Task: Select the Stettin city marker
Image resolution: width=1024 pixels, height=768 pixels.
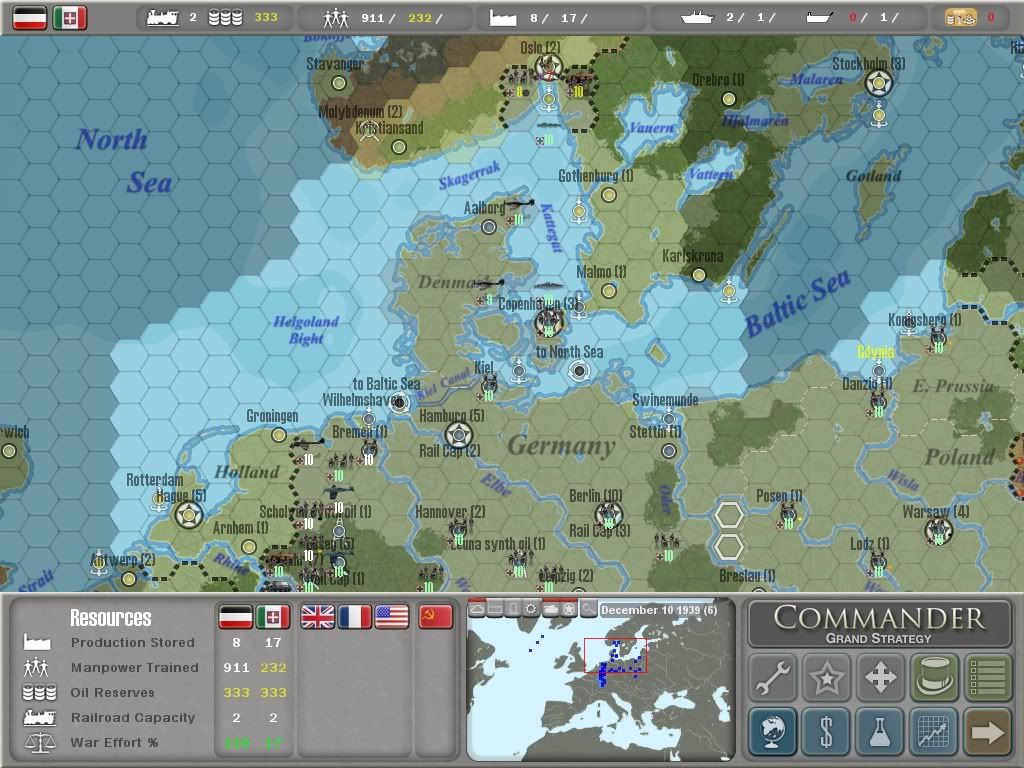Action: click(x=669, y=450)
